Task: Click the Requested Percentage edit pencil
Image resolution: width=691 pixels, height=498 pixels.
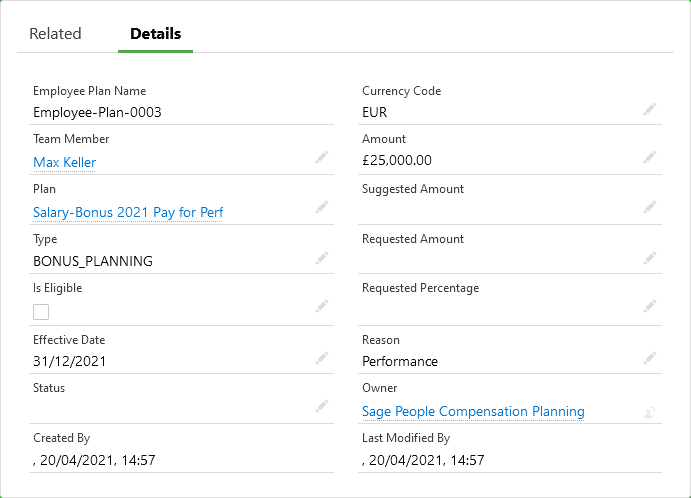Action: [650, 306]
